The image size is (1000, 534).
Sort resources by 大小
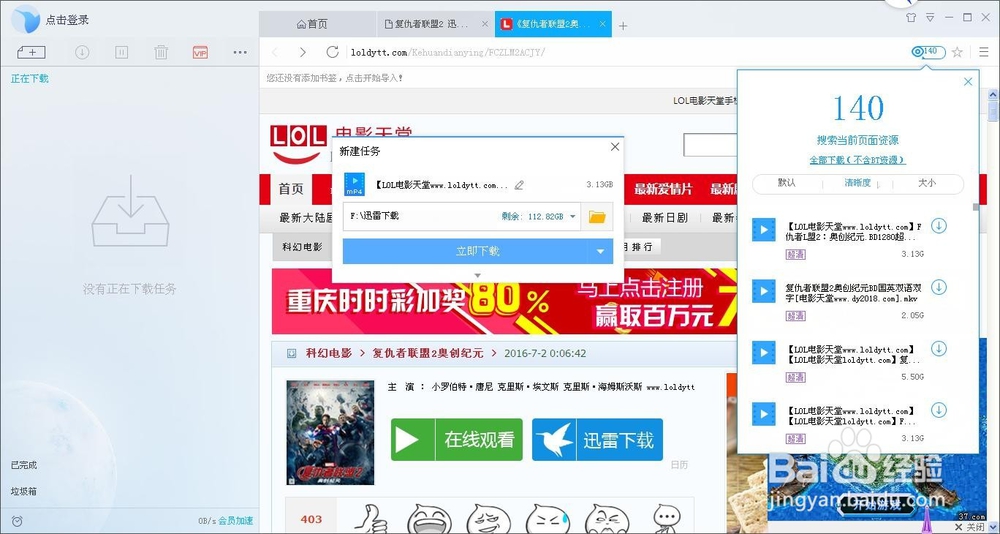pos(927,183)
